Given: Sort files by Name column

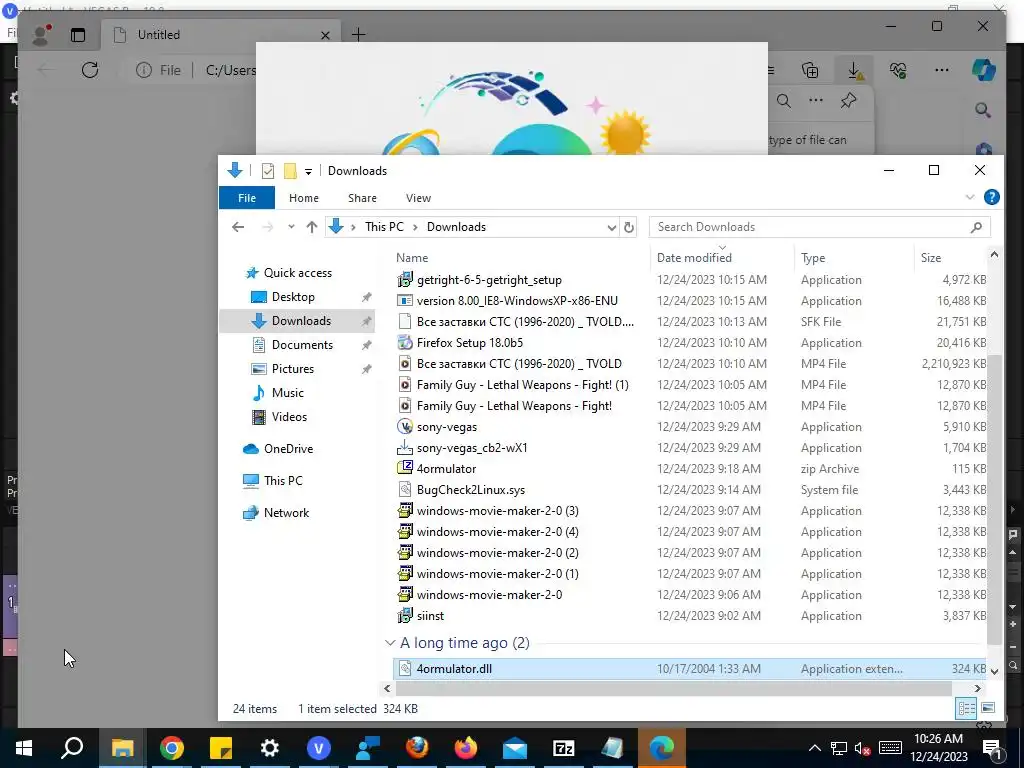Looking at the screenshot, I should tap(412, 258).
